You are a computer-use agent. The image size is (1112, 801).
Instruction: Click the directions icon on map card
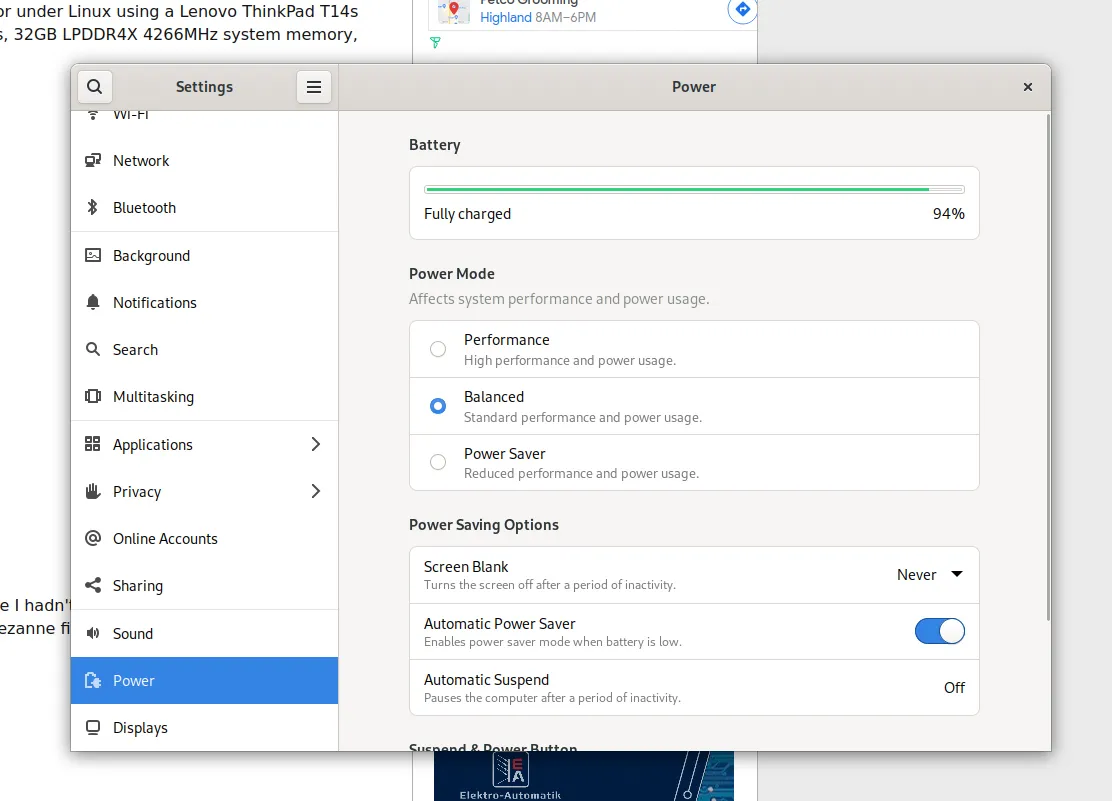click(742, 9)
